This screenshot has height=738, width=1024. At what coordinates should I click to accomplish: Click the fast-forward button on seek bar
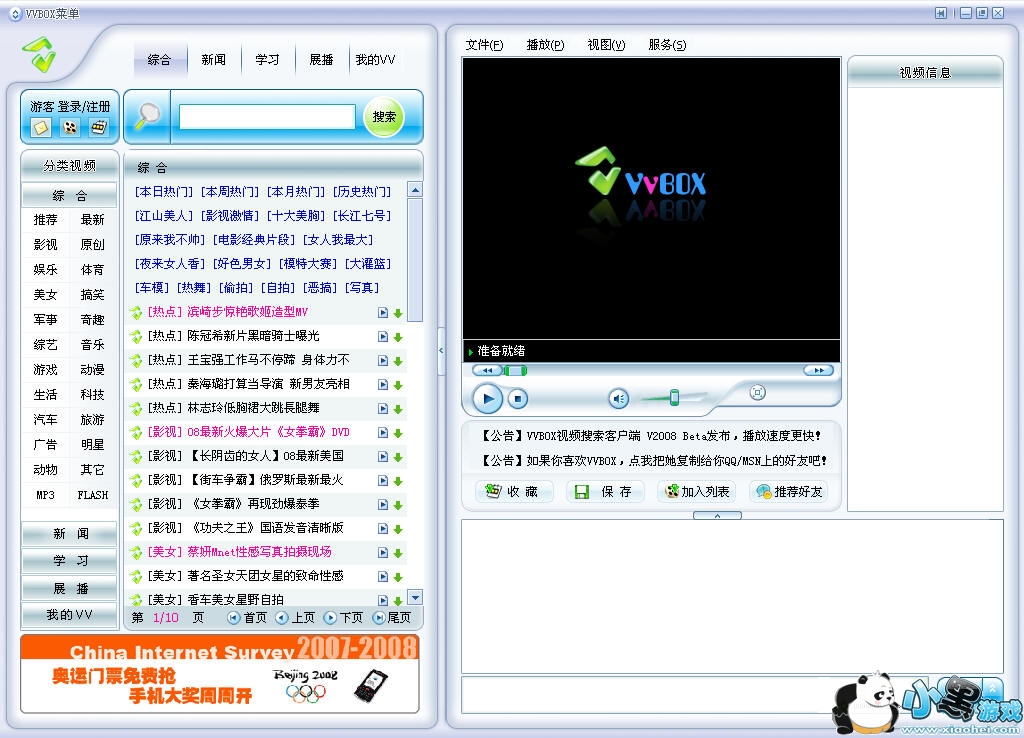pos(818,370)
